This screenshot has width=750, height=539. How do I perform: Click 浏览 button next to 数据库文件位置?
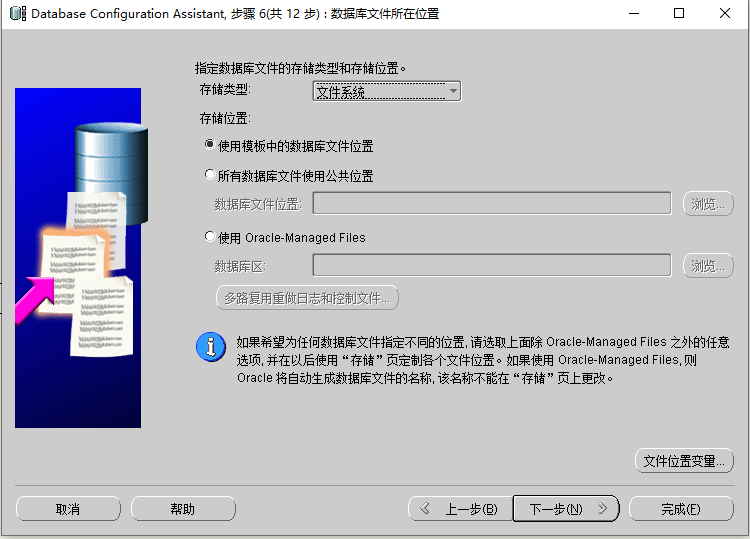point(708,204)
